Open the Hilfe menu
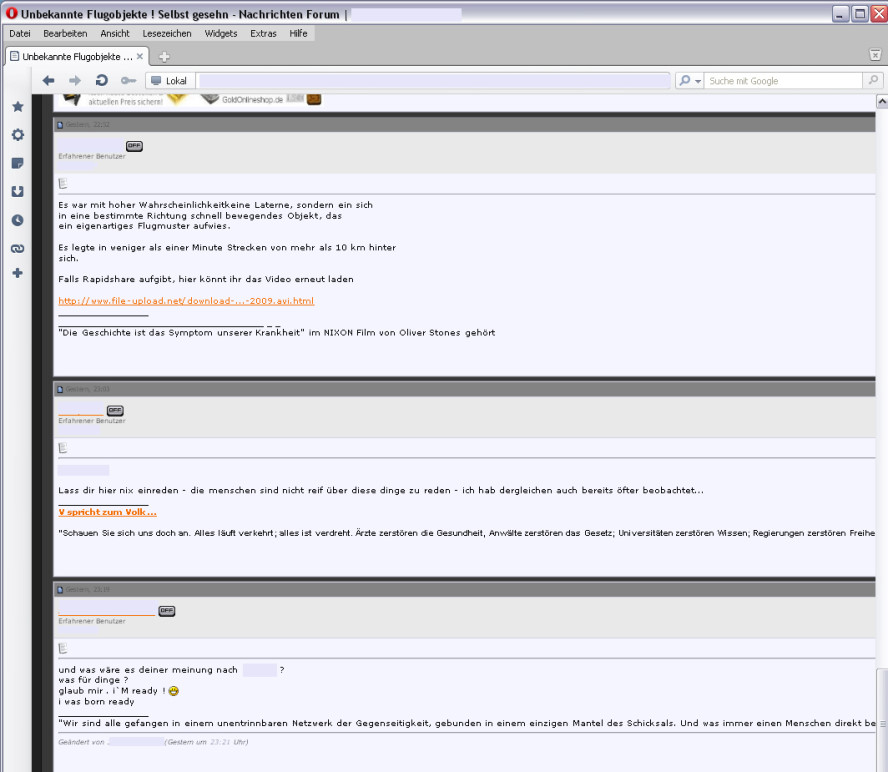This screenshot has width=888, height=772. click(x=298, y=33)
